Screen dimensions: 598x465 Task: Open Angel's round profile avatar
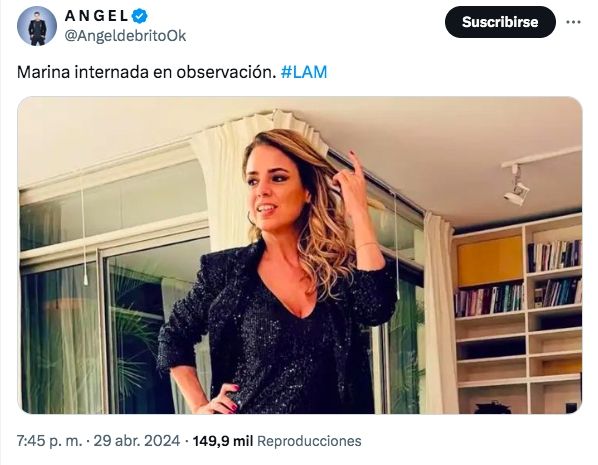[x=37, y=26]
